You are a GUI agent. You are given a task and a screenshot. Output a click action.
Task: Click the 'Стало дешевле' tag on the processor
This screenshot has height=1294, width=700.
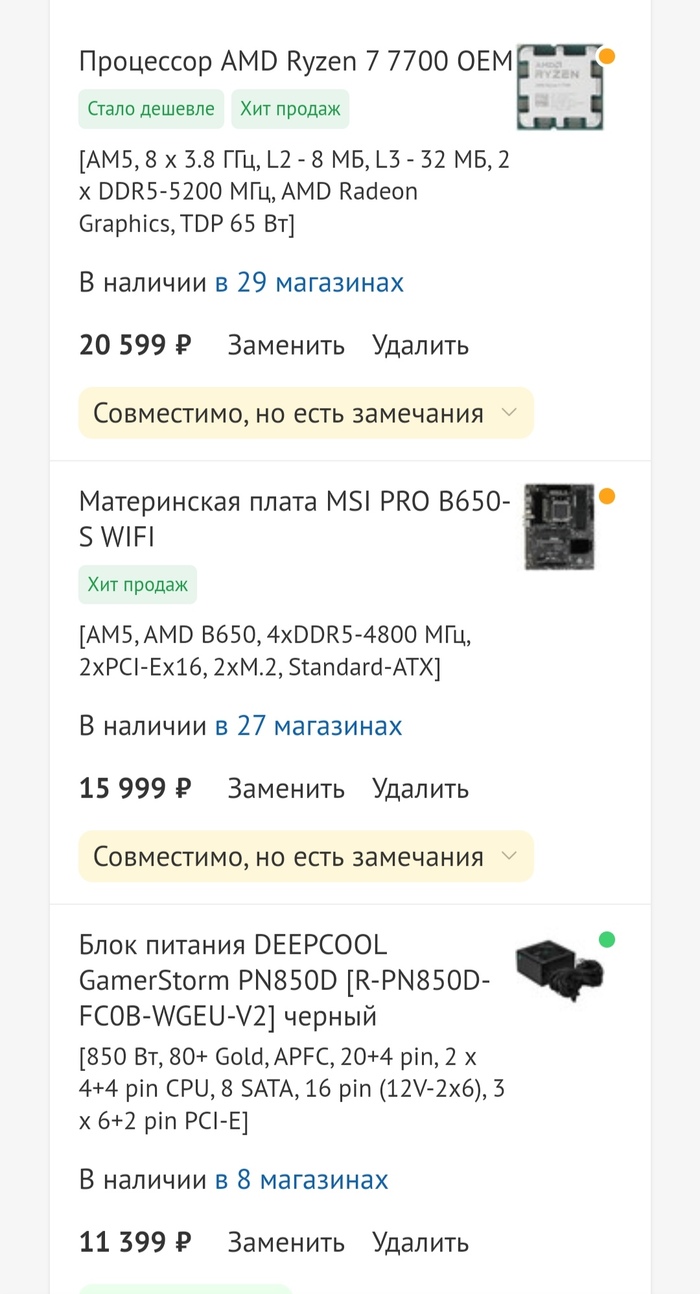point(151,109)
